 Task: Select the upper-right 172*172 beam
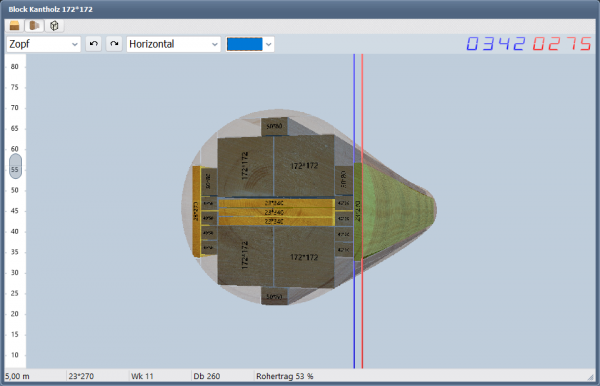click(x=304, y=166)
